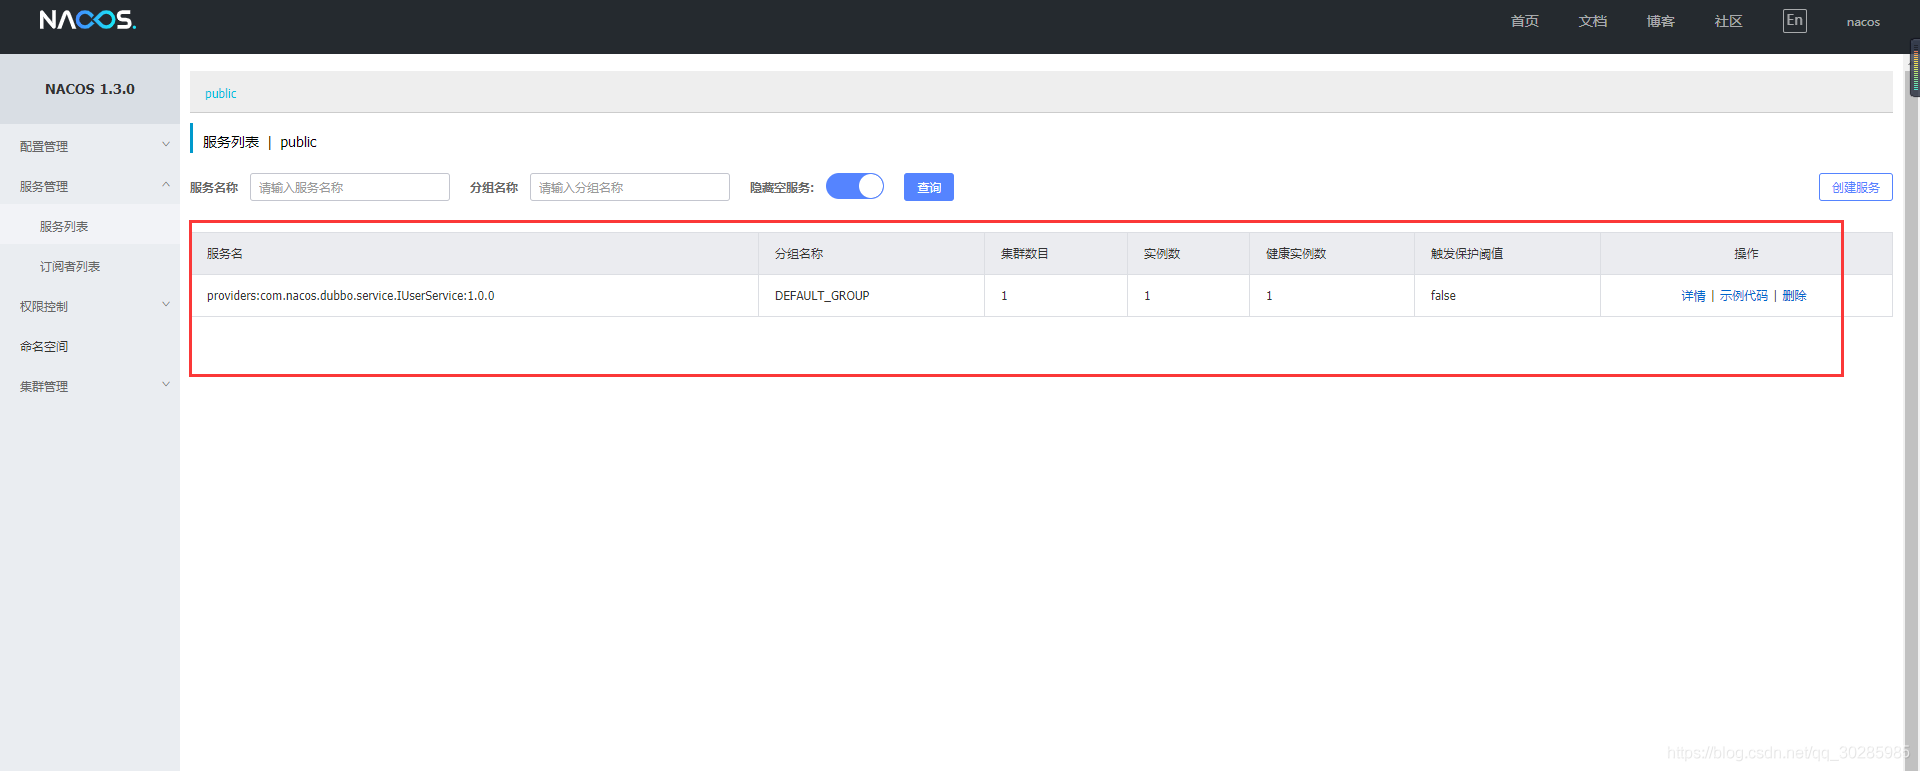Open 社区 in the top navigation
1920x771 pixels.
coord(1729,21)
